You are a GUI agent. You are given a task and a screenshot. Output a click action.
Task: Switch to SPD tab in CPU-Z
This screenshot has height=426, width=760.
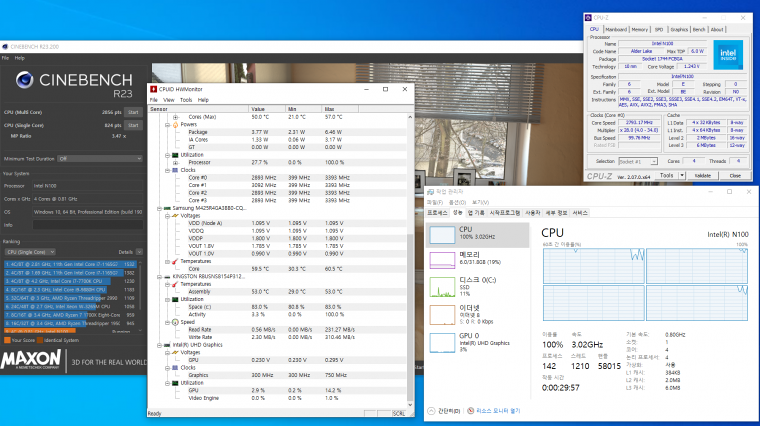click(x=659, y=30)
